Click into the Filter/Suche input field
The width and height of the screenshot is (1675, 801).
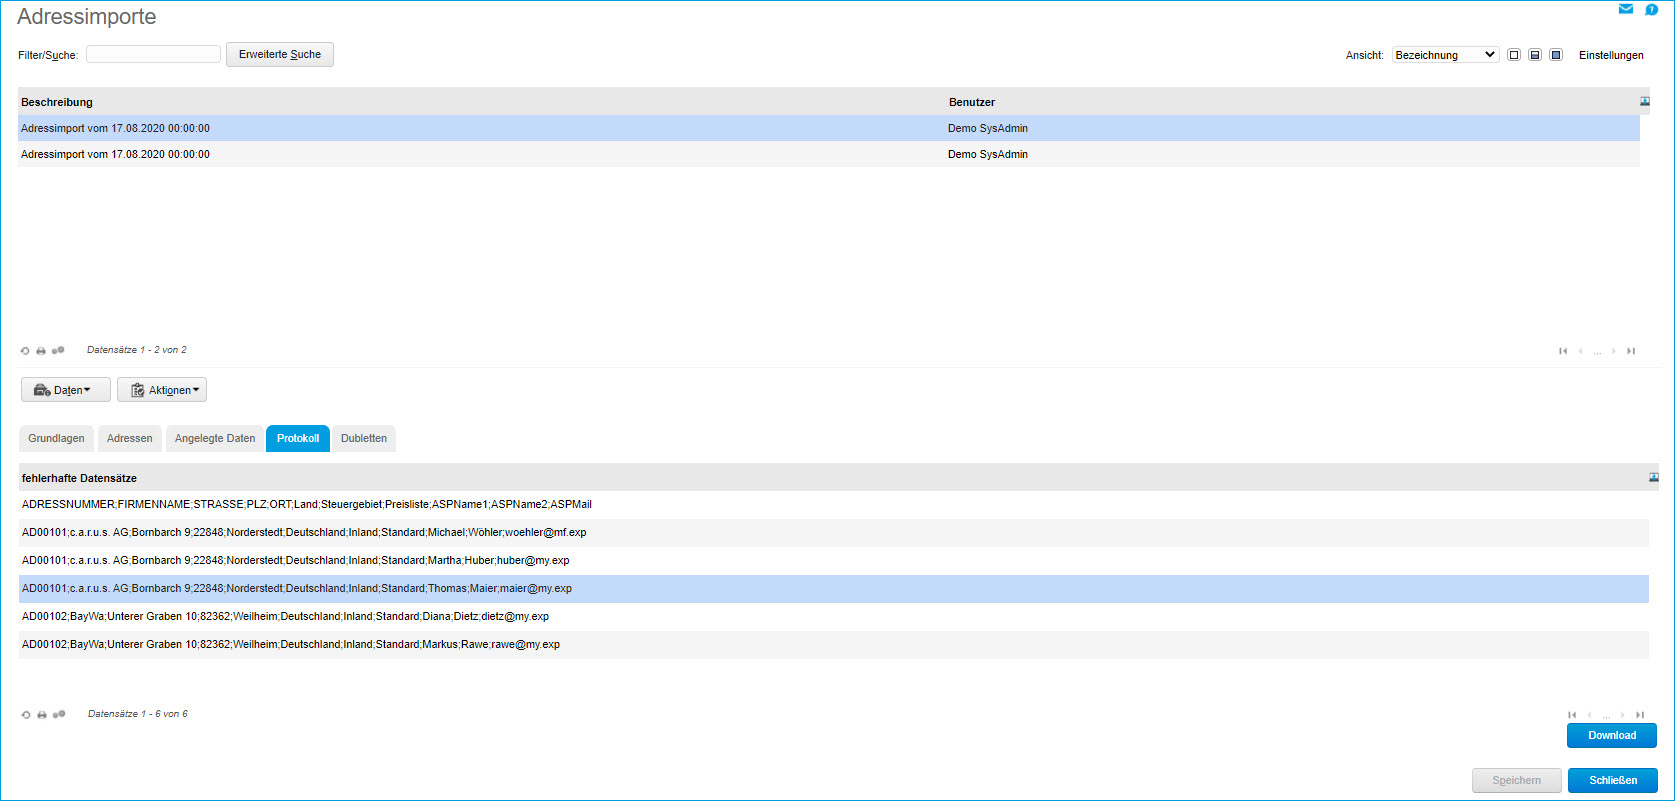153,55
